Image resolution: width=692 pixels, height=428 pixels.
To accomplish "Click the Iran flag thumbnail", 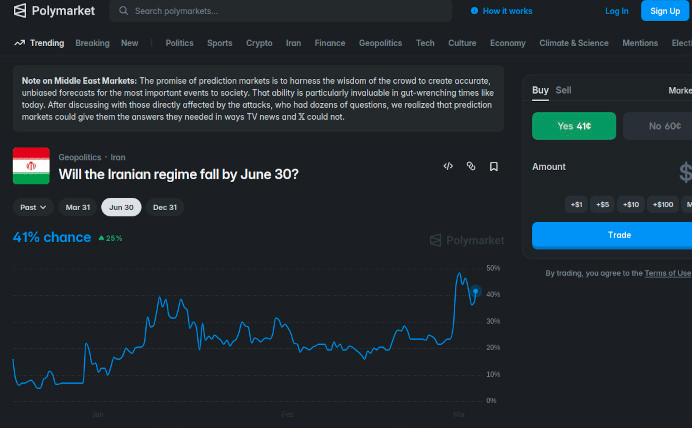I will pyautogui.click(x=31, y=166).
